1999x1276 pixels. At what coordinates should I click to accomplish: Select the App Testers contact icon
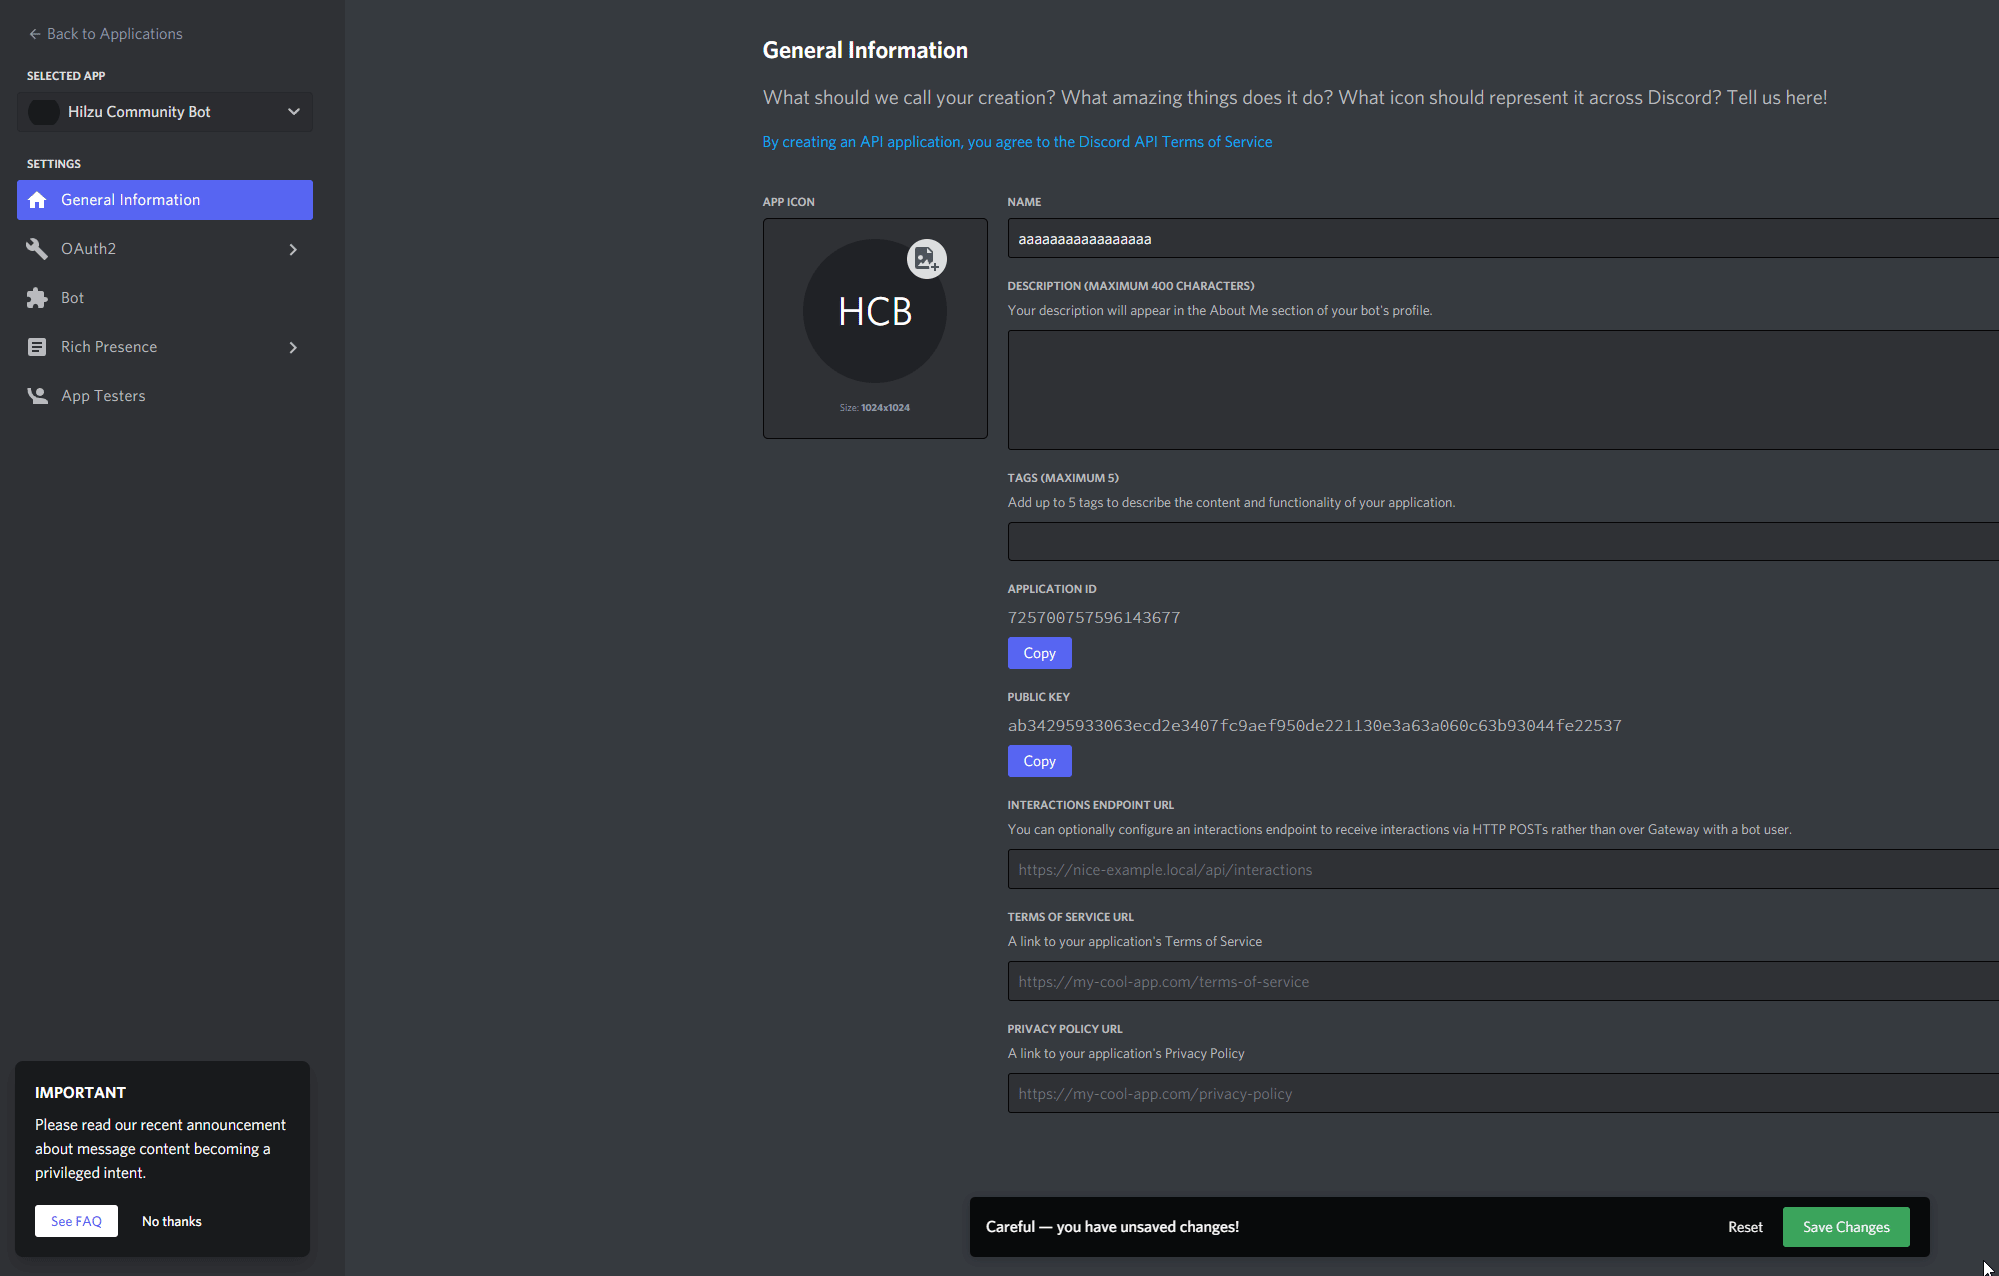coord(37,395)
